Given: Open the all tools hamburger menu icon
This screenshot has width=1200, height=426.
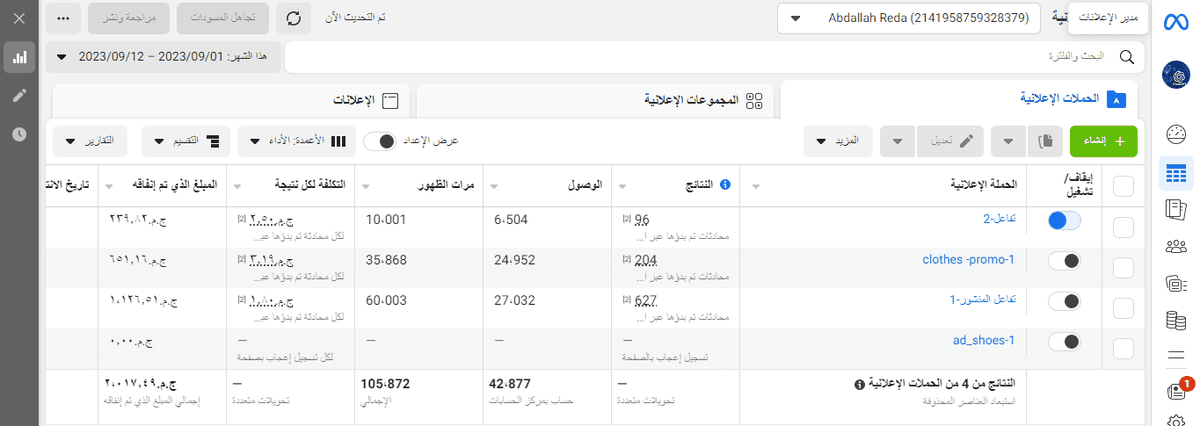Looking at the screenshot, I should click(x=1176, y=355).
